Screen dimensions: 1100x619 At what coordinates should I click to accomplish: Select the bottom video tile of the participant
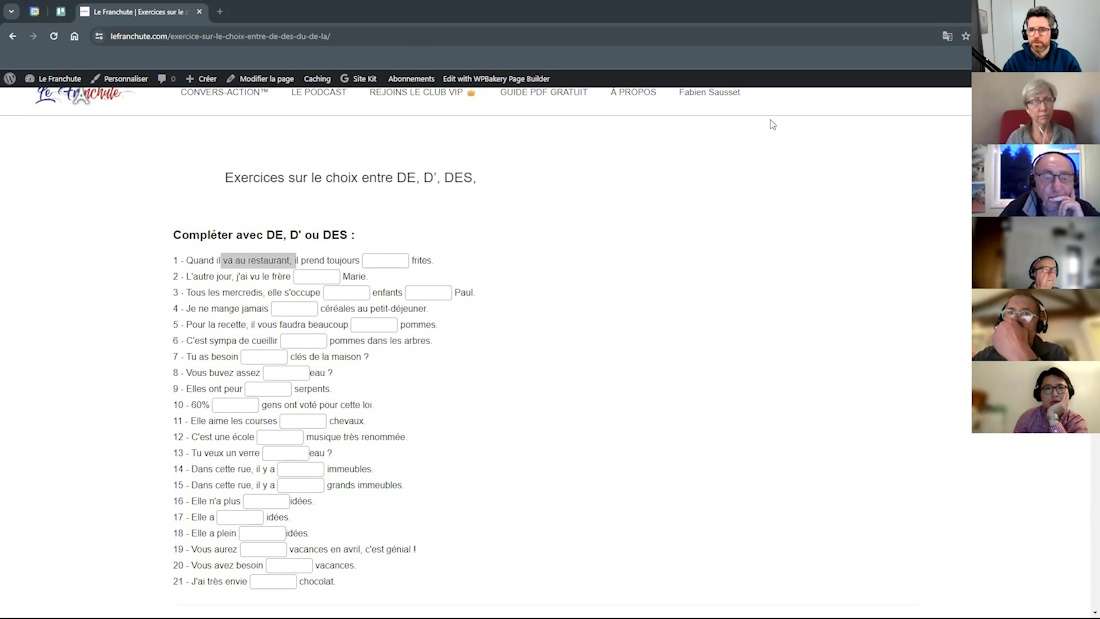[1035, 397]
